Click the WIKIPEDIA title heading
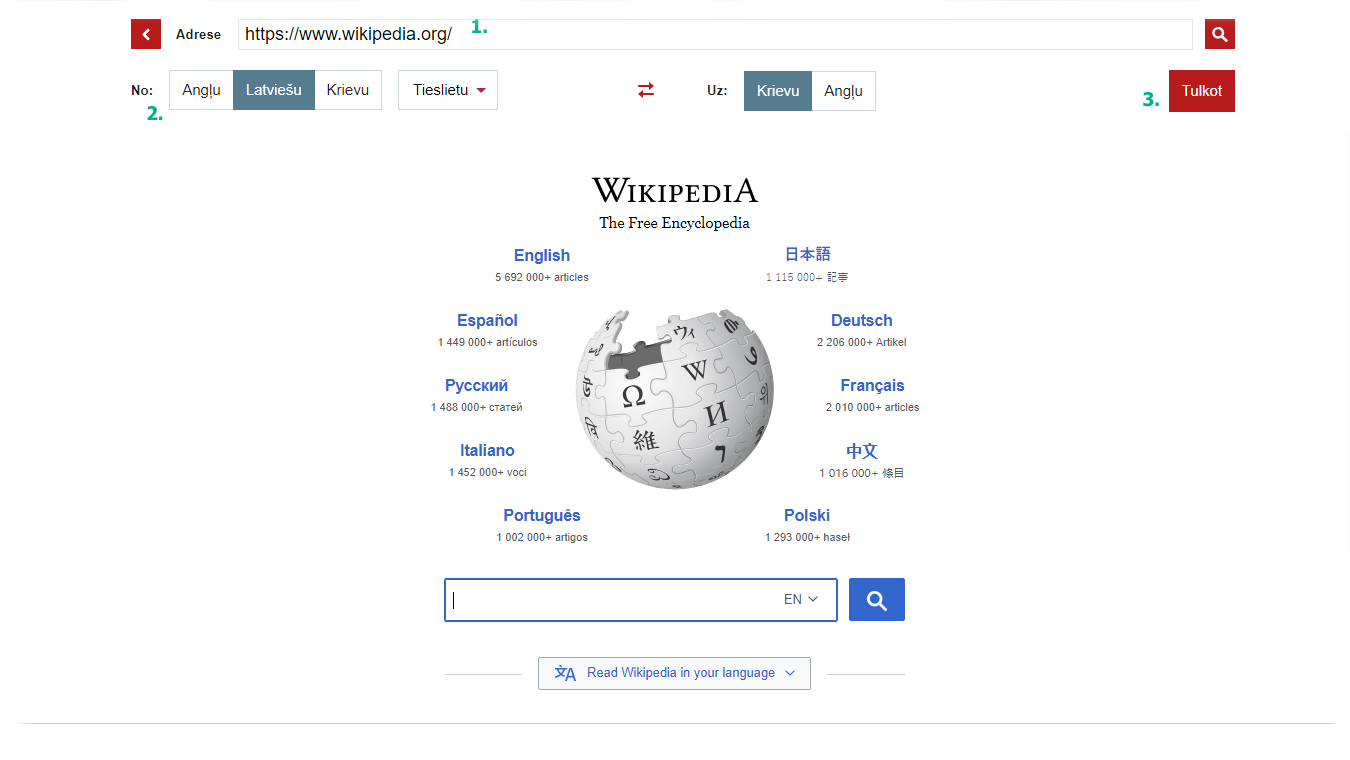 pos(675,190)
